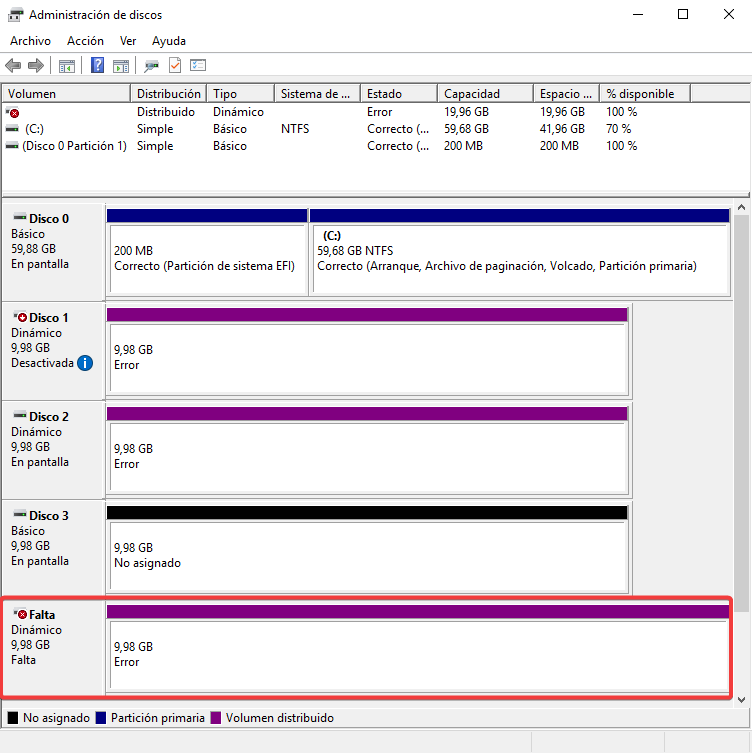Click the show/hide console tree icon
Viewport: 752px width, 753px height.
(67, 66)
